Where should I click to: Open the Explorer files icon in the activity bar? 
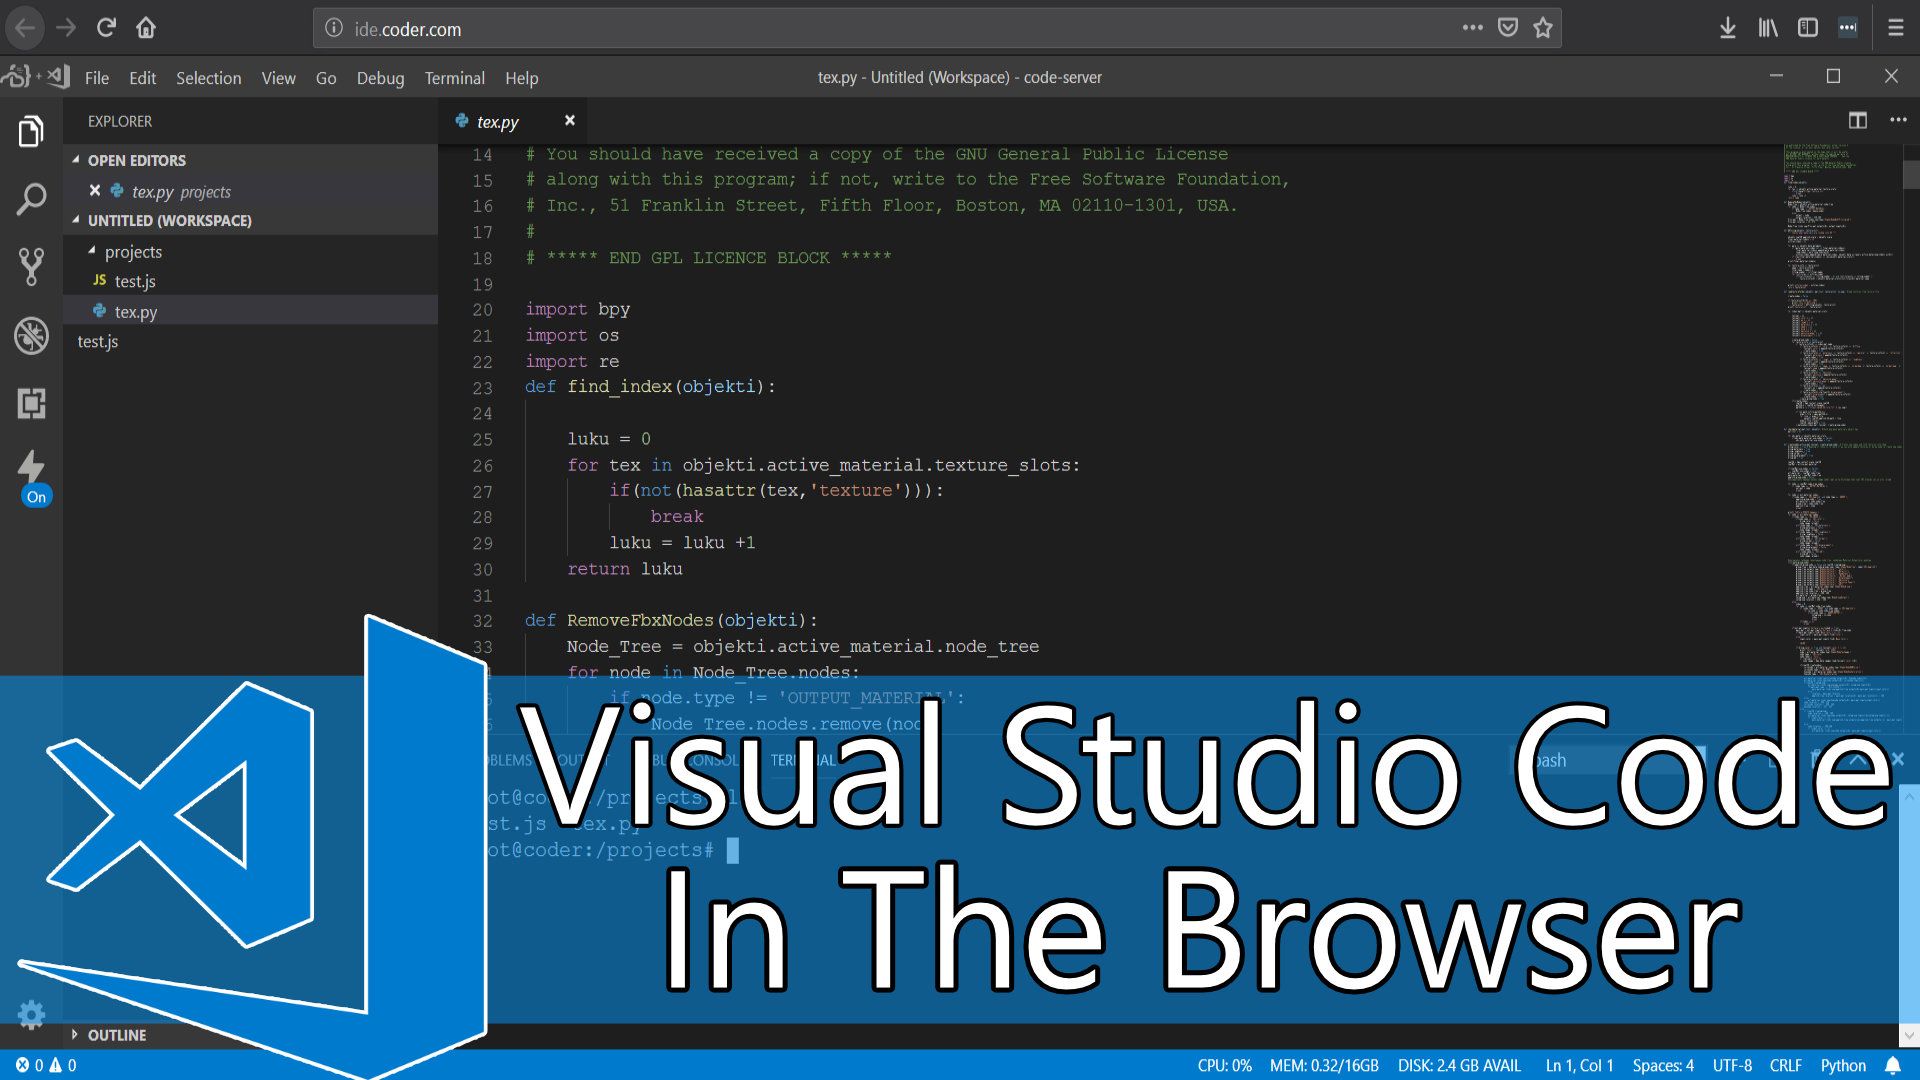click(x=31, y=132)
